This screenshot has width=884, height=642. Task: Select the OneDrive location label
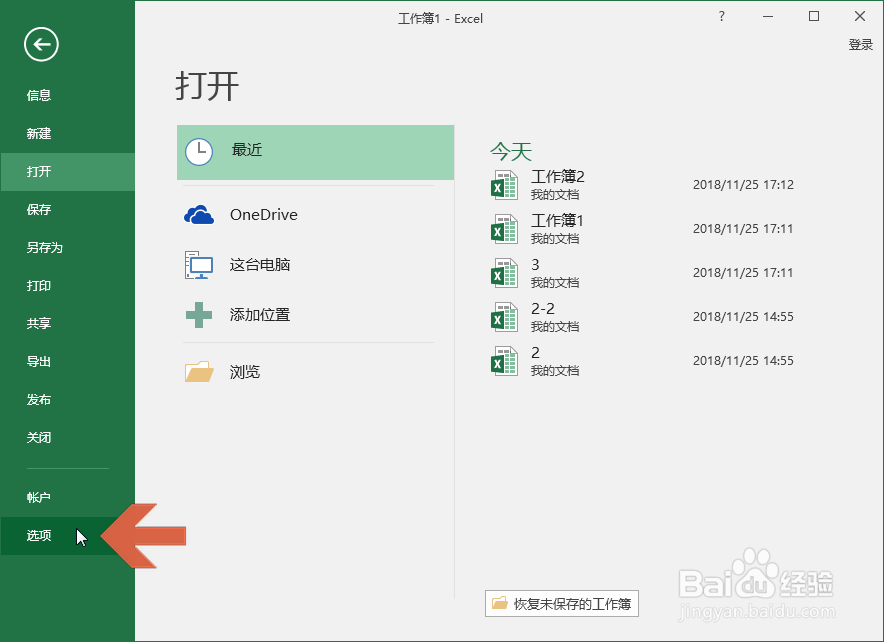pos(263,215)
